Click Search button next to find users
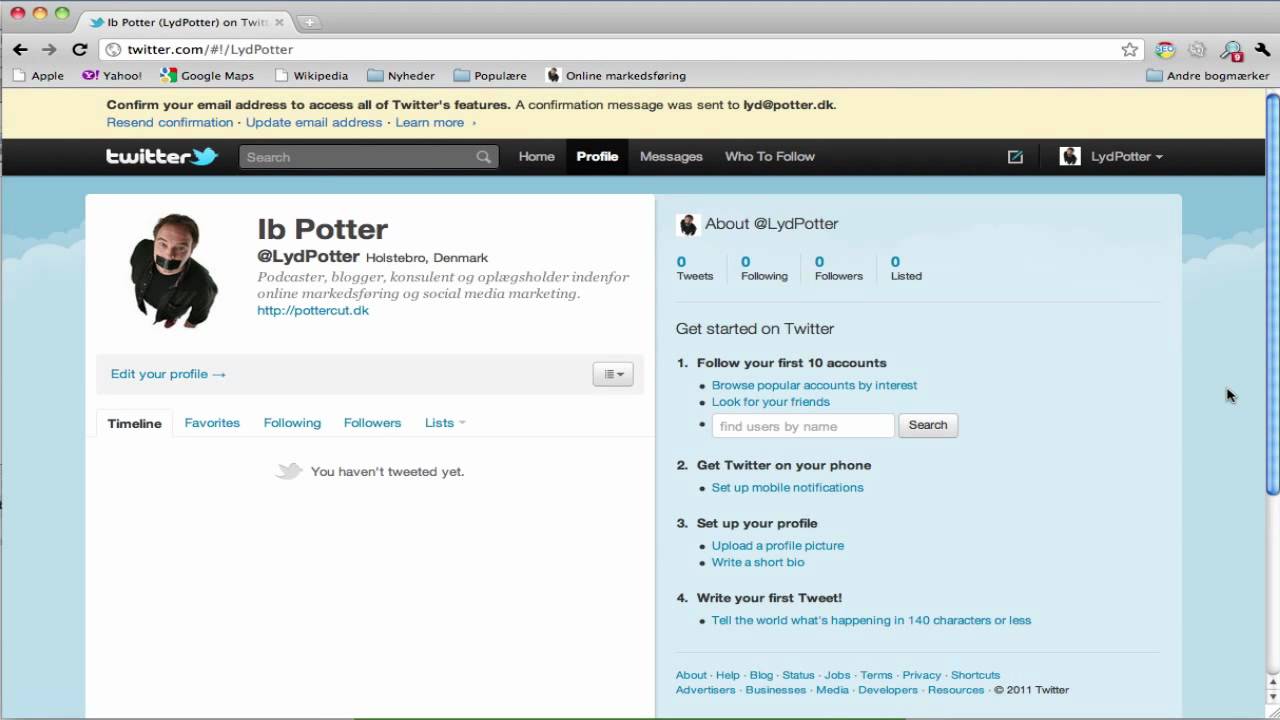 pyautogui.click(x=928, y=425)
